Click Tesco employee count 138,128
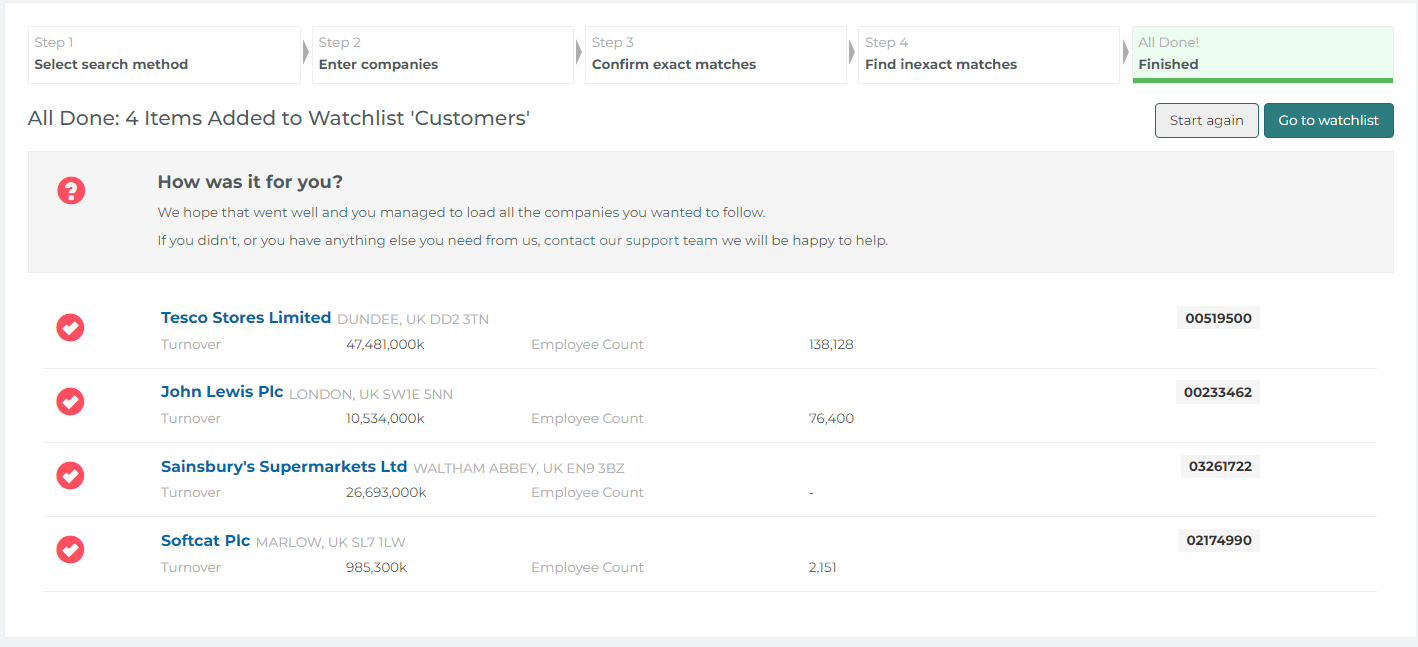 (x=831, y=344)
